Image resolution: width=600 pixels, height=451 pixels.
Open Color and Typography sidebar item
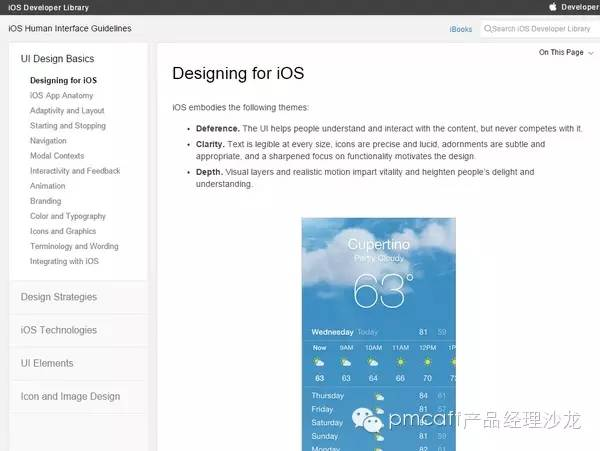68,216
